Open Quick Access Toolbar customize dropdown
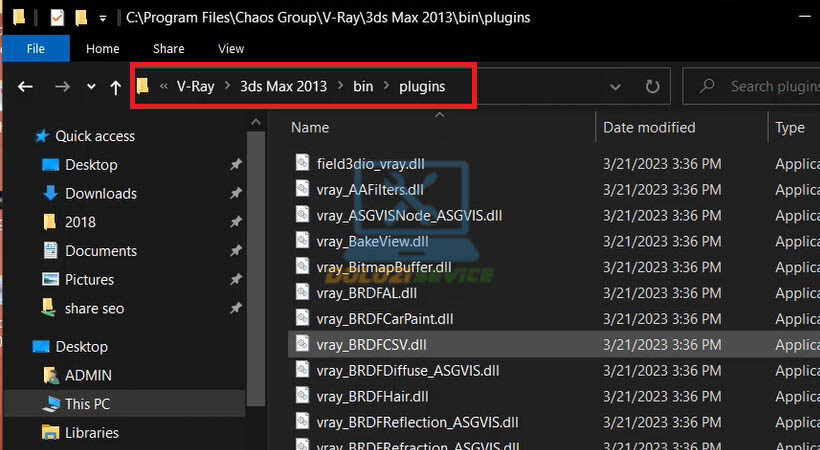 [103, 18]
